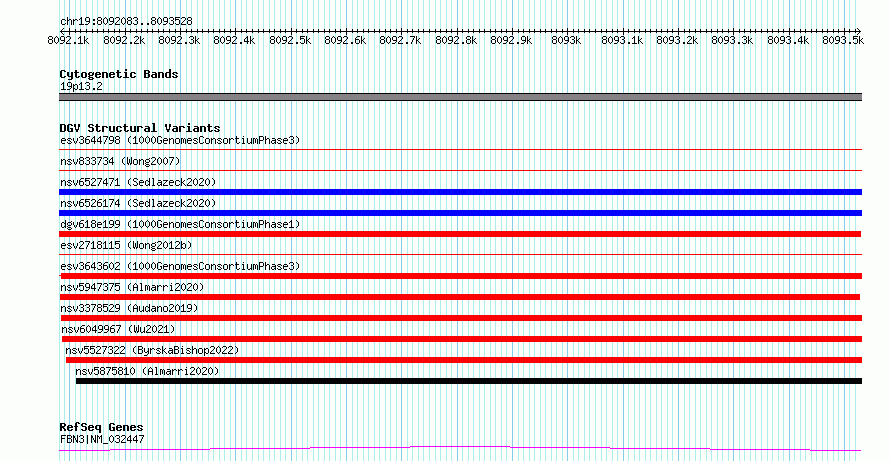This screenshot has width=890, height=461.
Task: Click ruler tick label 8092.1k
Action: click(68, 40)
